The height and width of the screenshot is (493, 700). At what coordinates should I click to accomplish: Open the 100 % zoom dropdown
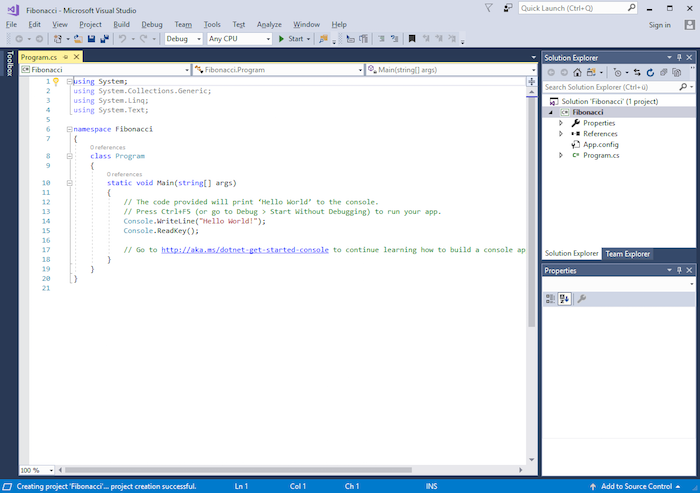point(37,470)
